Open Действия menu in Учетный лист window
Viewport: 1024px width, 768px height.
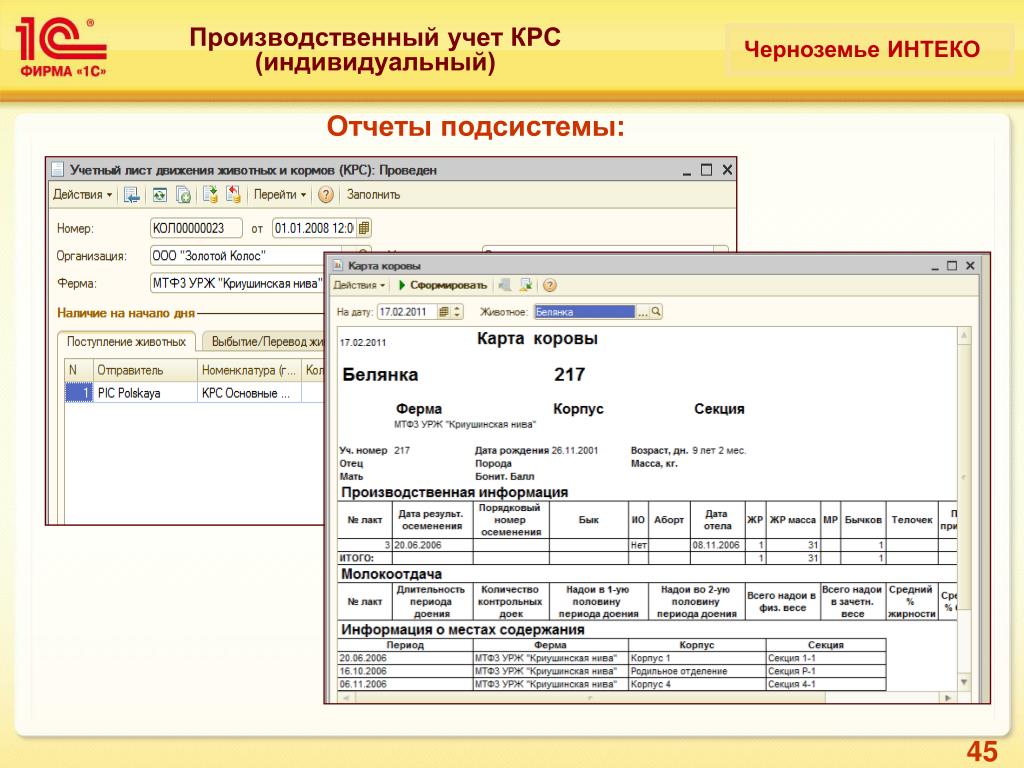(x=82, y=195)
